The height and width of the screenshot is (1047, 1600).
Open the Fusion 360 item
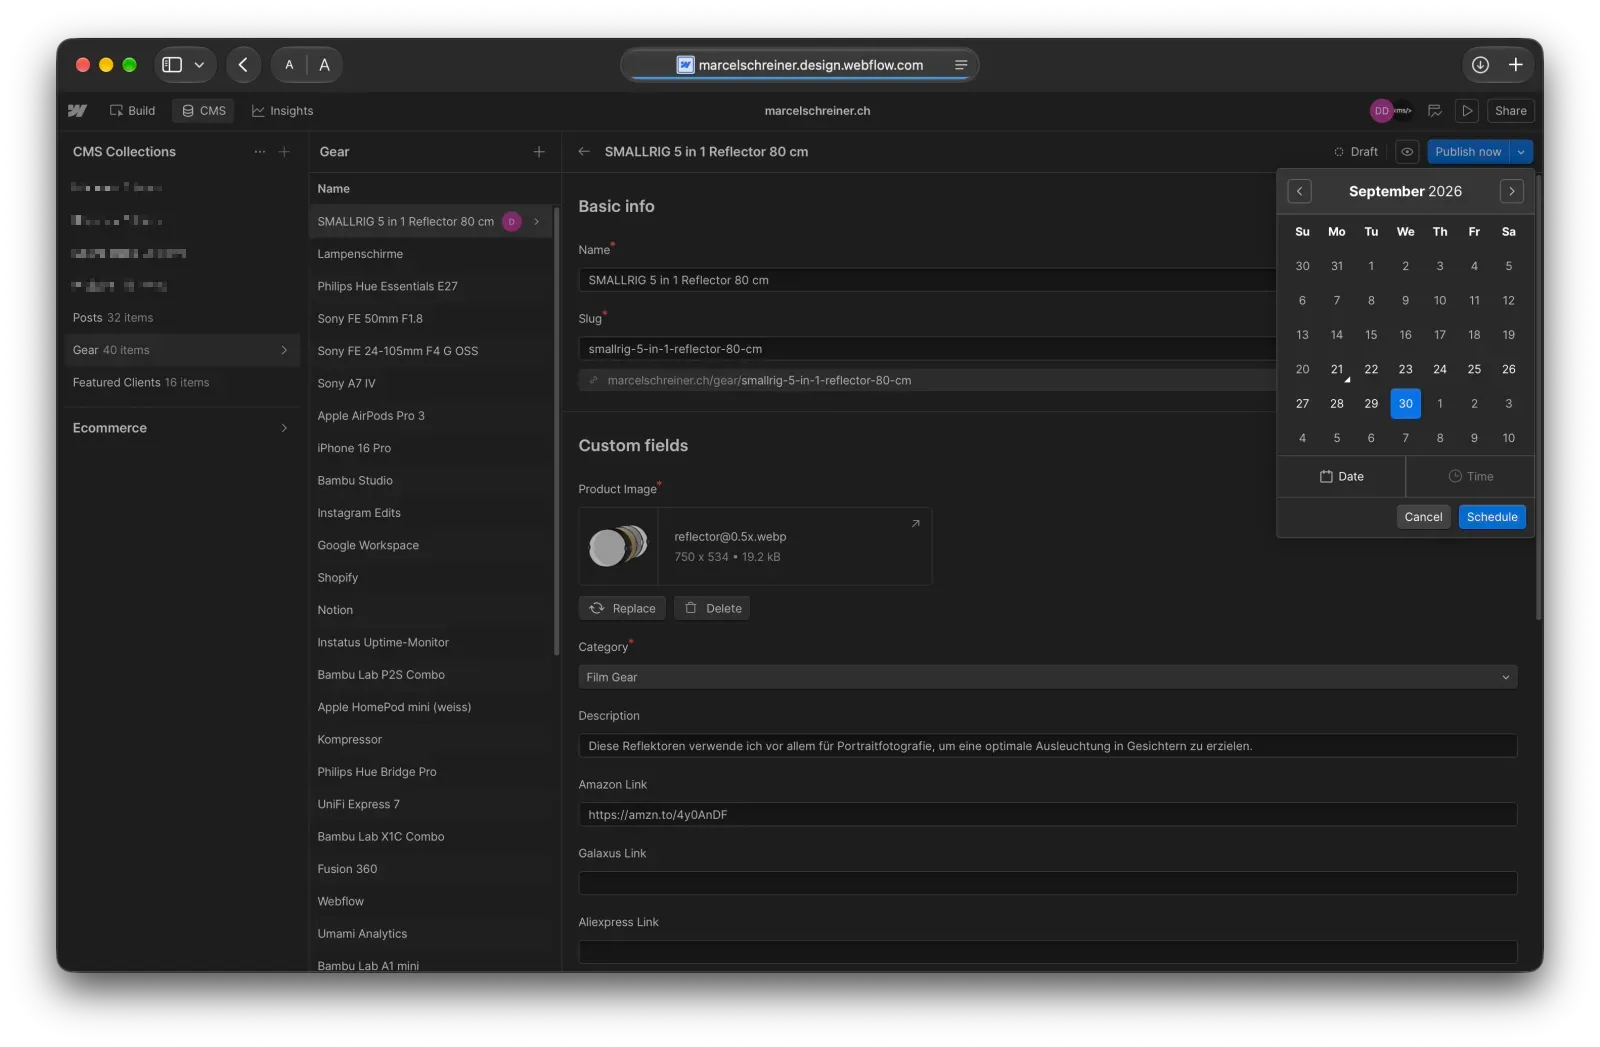pyautogui.click(x=431, y=870)
